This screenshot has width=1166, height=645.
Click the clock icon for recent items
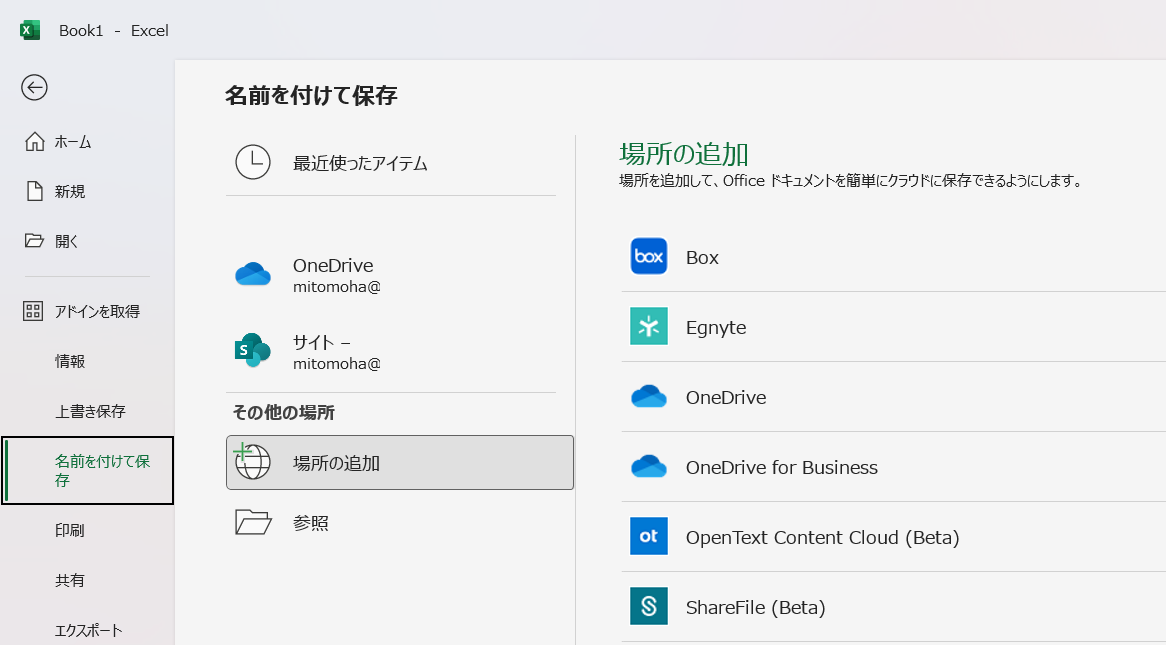click(x=253, y=162)
